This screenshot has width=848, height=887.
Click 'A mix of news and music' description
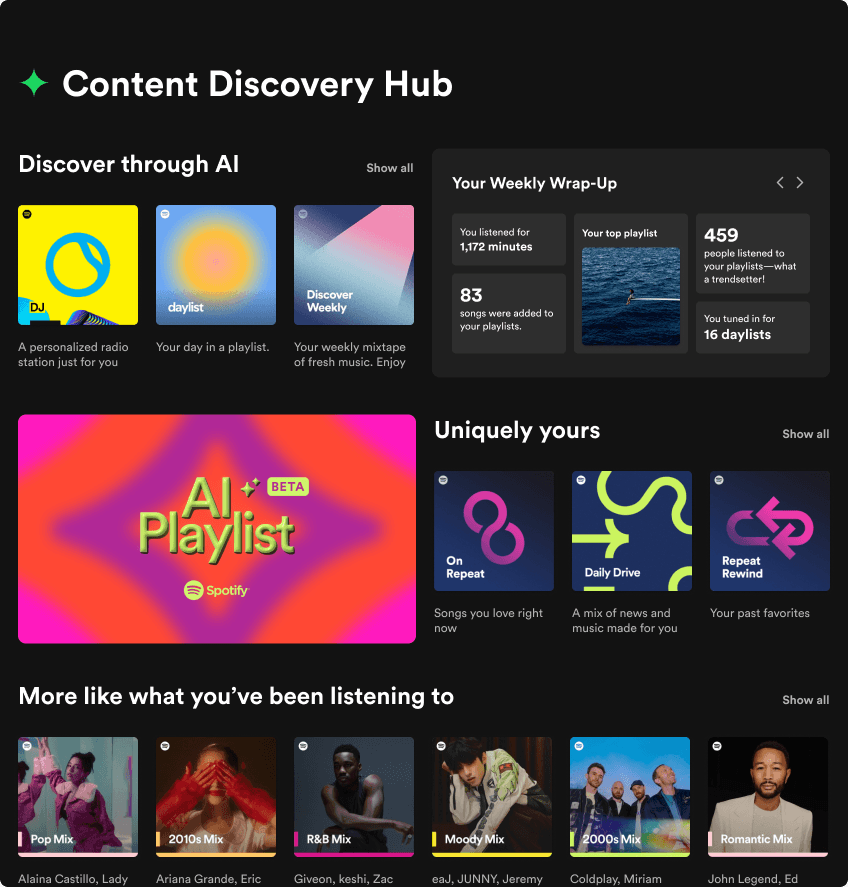tap(625, 621)
